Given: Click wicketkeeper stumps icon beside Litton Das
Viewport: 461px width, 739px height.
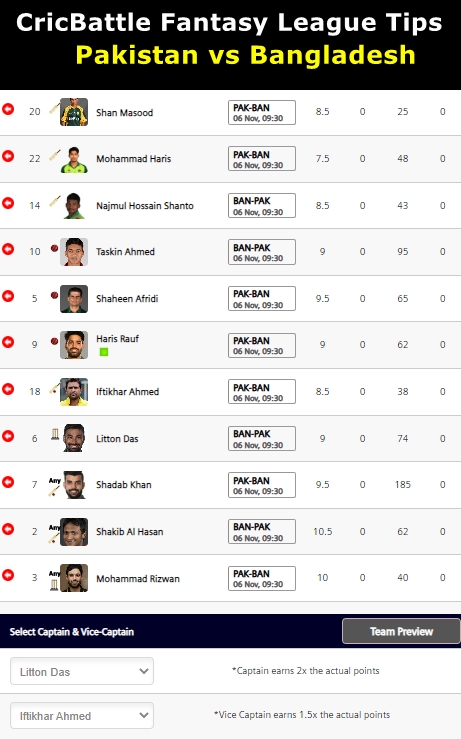Looking at the screenshot, I should click(55, 434).
